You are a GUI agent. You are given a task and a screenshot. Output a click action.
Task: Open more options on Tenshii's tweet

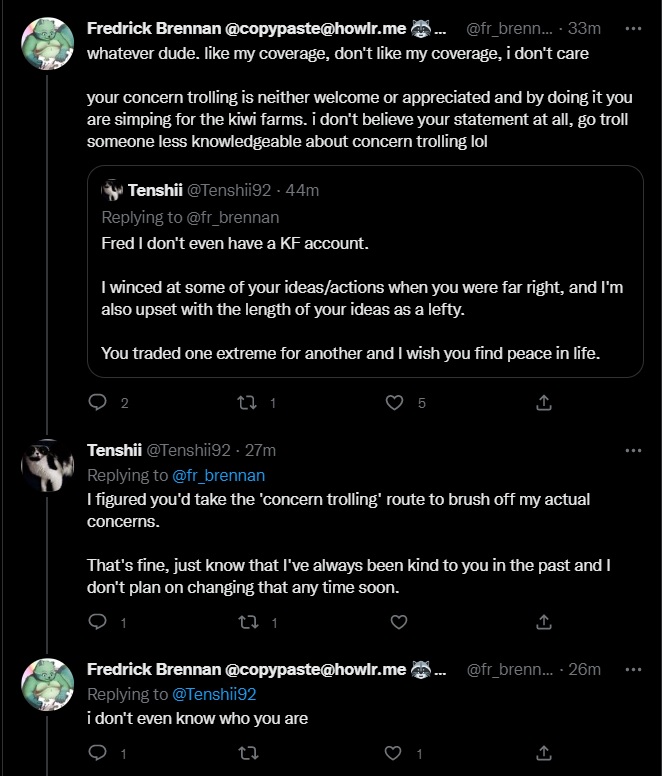[633, 450]
